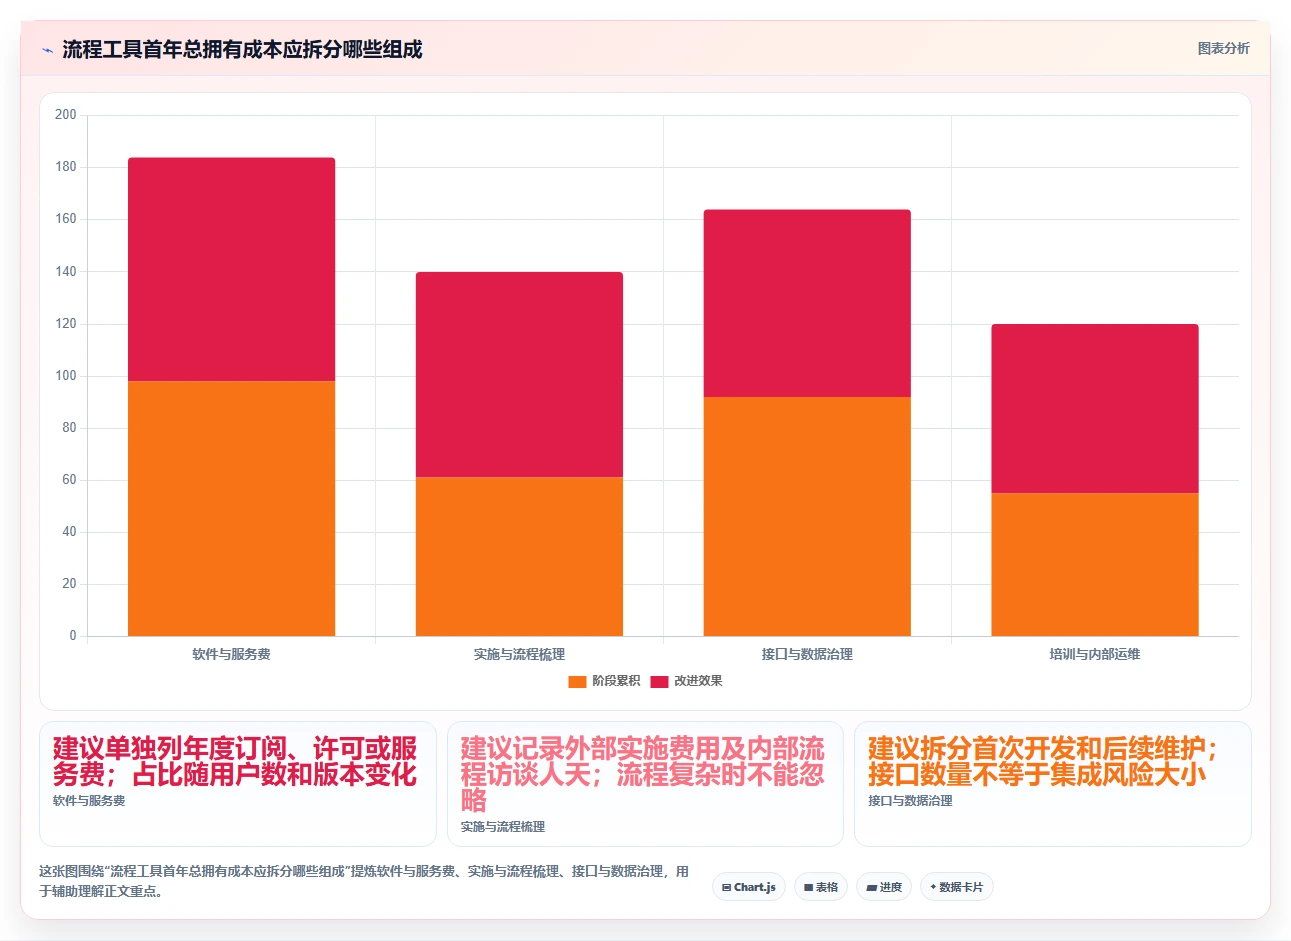The image size is (1291, 941).
Task: Click the red bar segment for 软件与服务费
Action: pyautogui.click(x=231, y=269)
